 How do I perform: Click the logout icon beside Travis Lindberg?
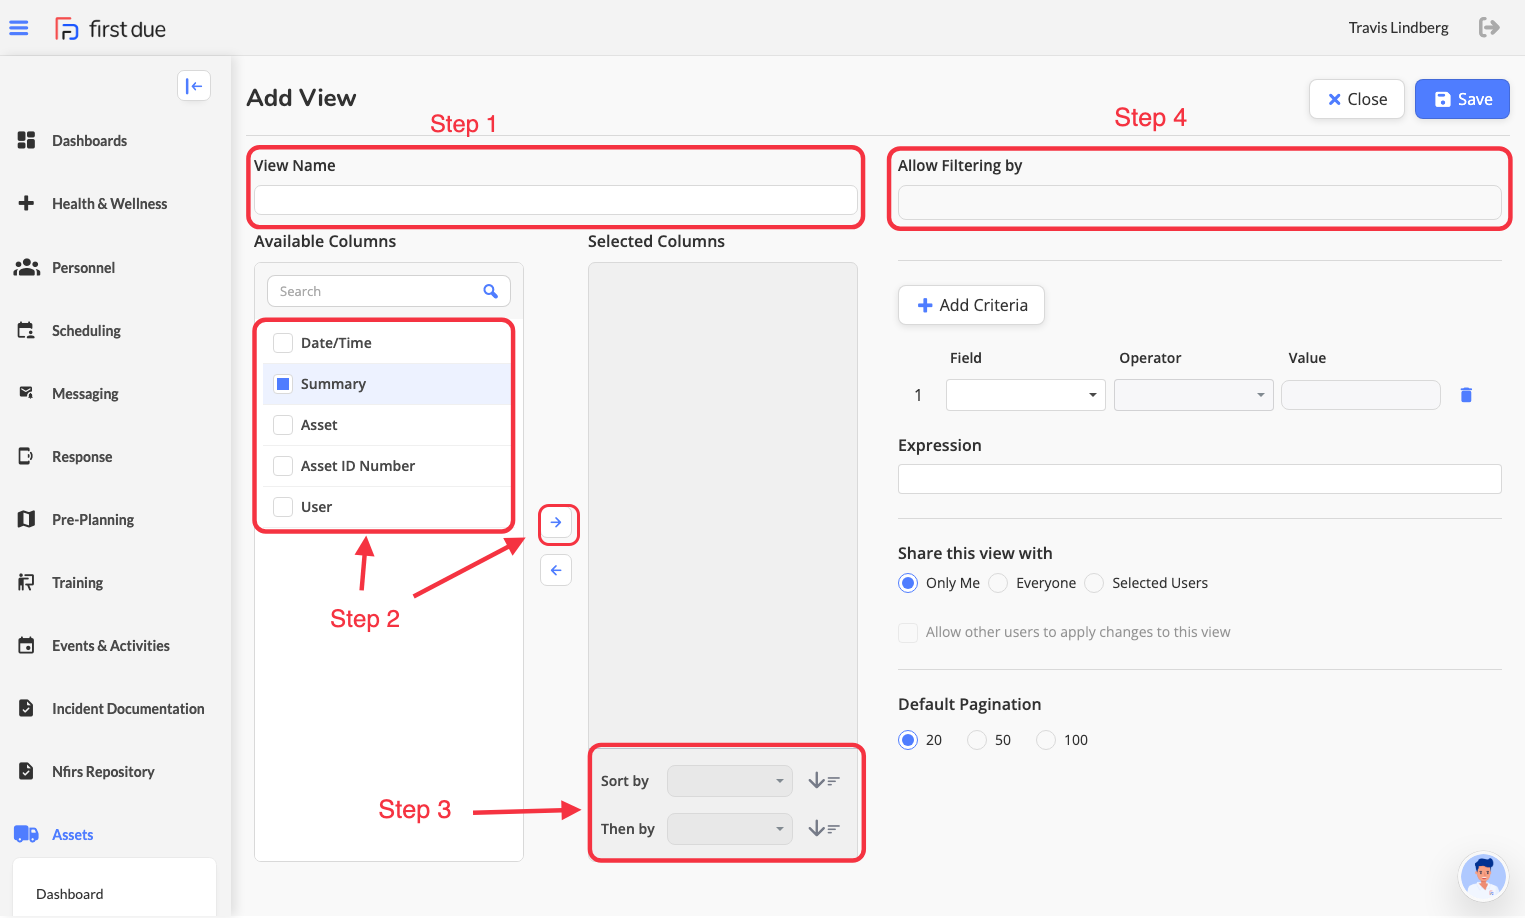tap(1489, 27)
